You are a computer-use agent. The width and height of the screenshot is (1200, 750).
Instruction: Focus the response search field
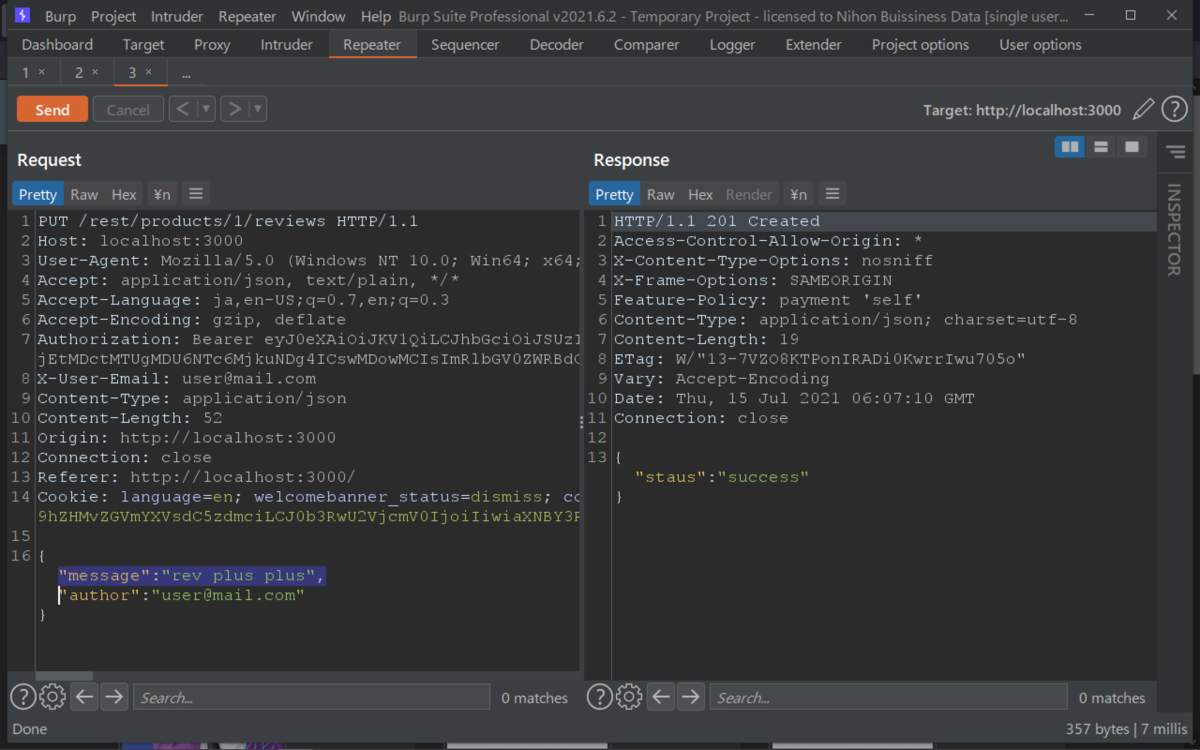click(x=888, y=697)
